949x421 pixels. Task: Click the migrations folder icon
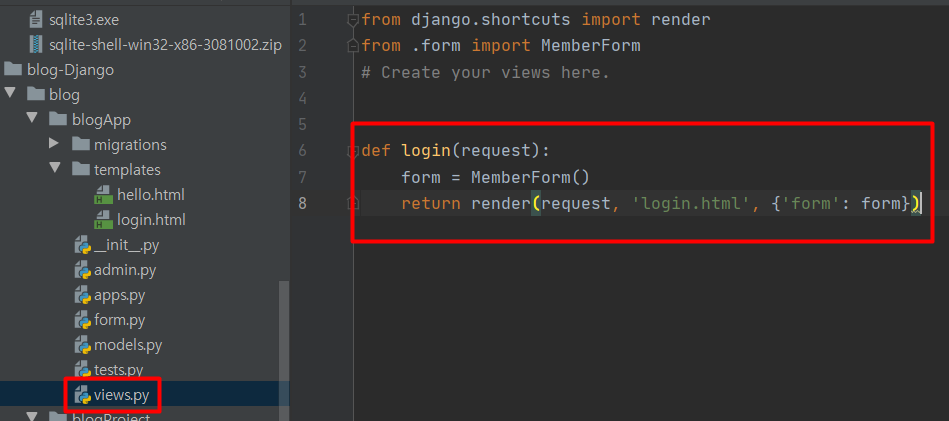click(x=80, y=144)
